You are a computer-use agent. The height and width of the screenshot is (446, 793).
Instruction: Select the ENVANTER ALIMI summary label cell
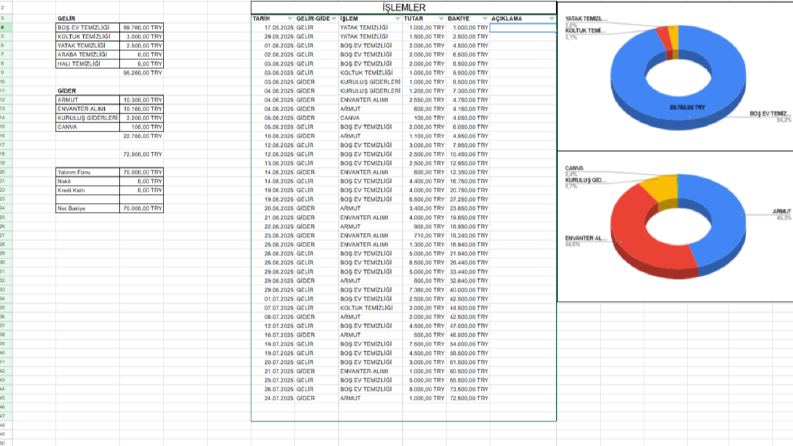87,109
